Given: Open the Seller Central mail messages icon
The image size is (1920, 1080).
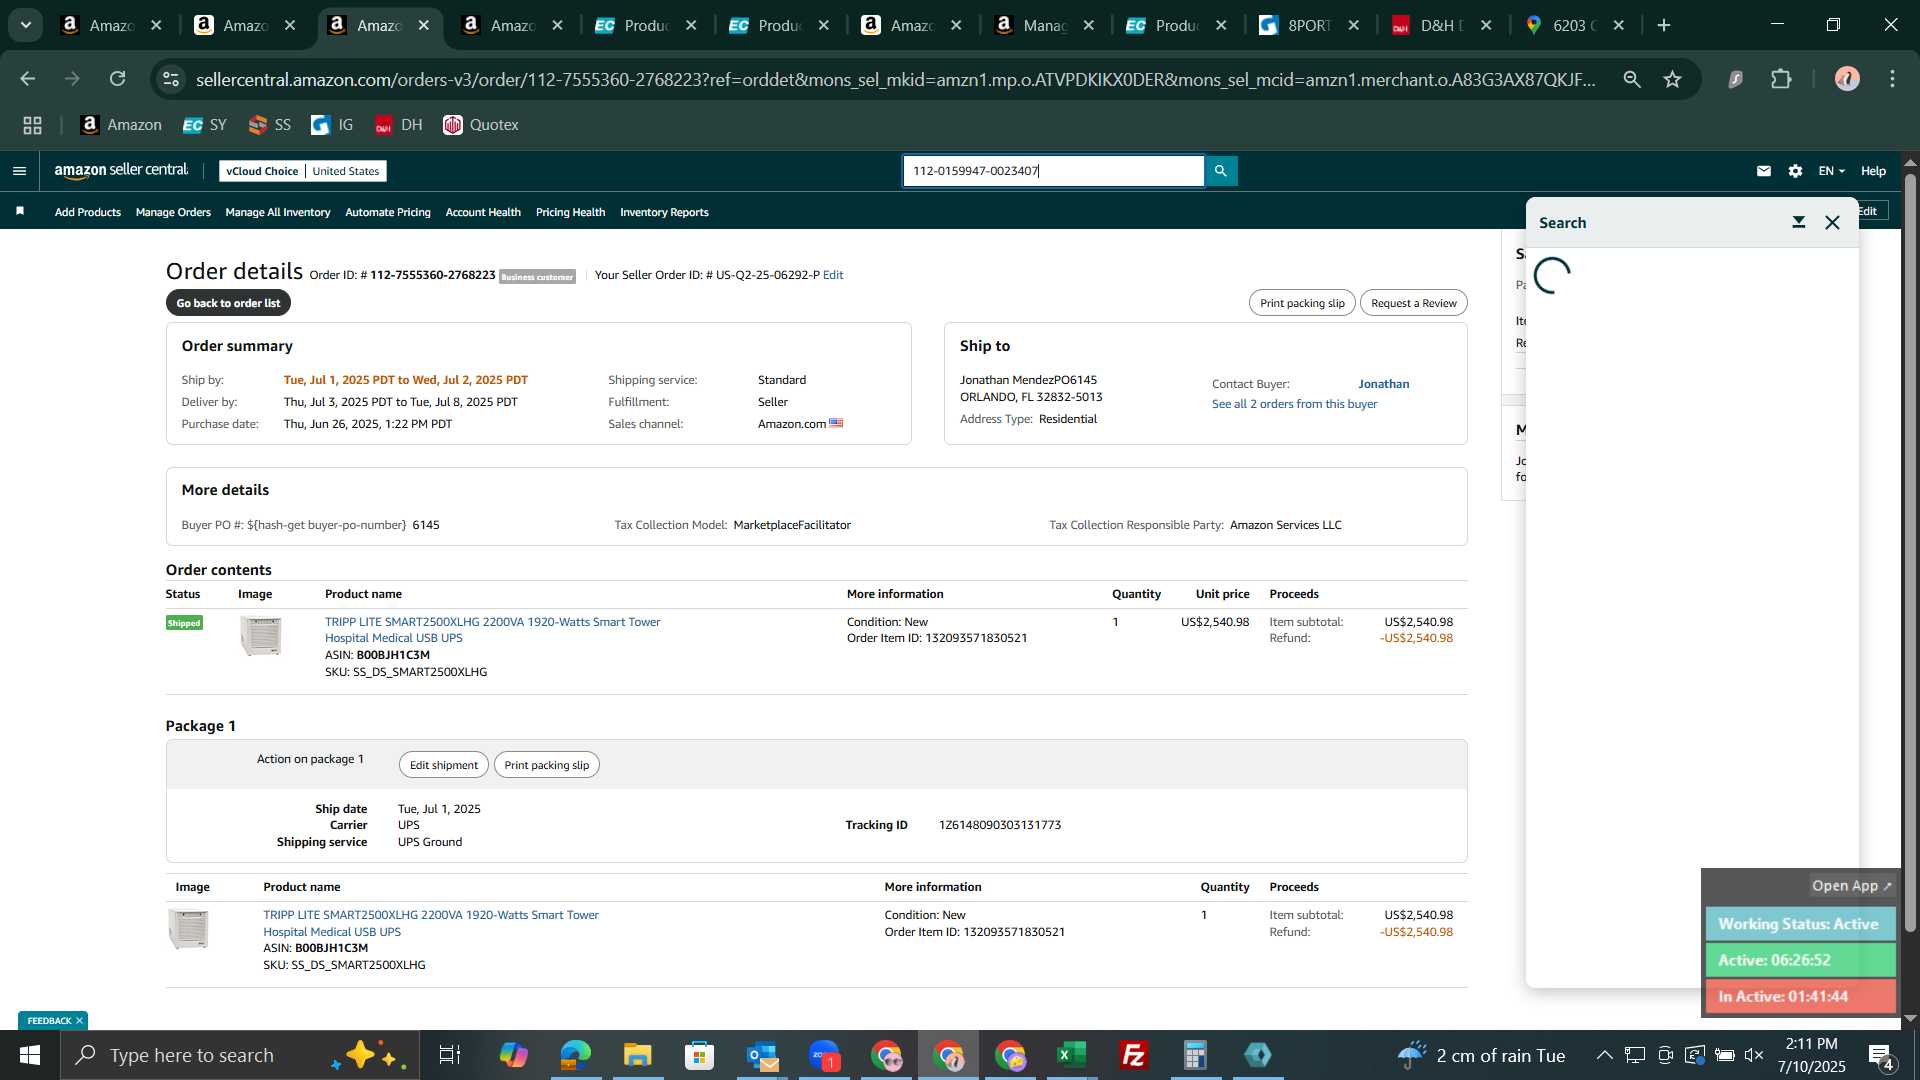Looking at the screenshot, I should tap(1764, 171).
